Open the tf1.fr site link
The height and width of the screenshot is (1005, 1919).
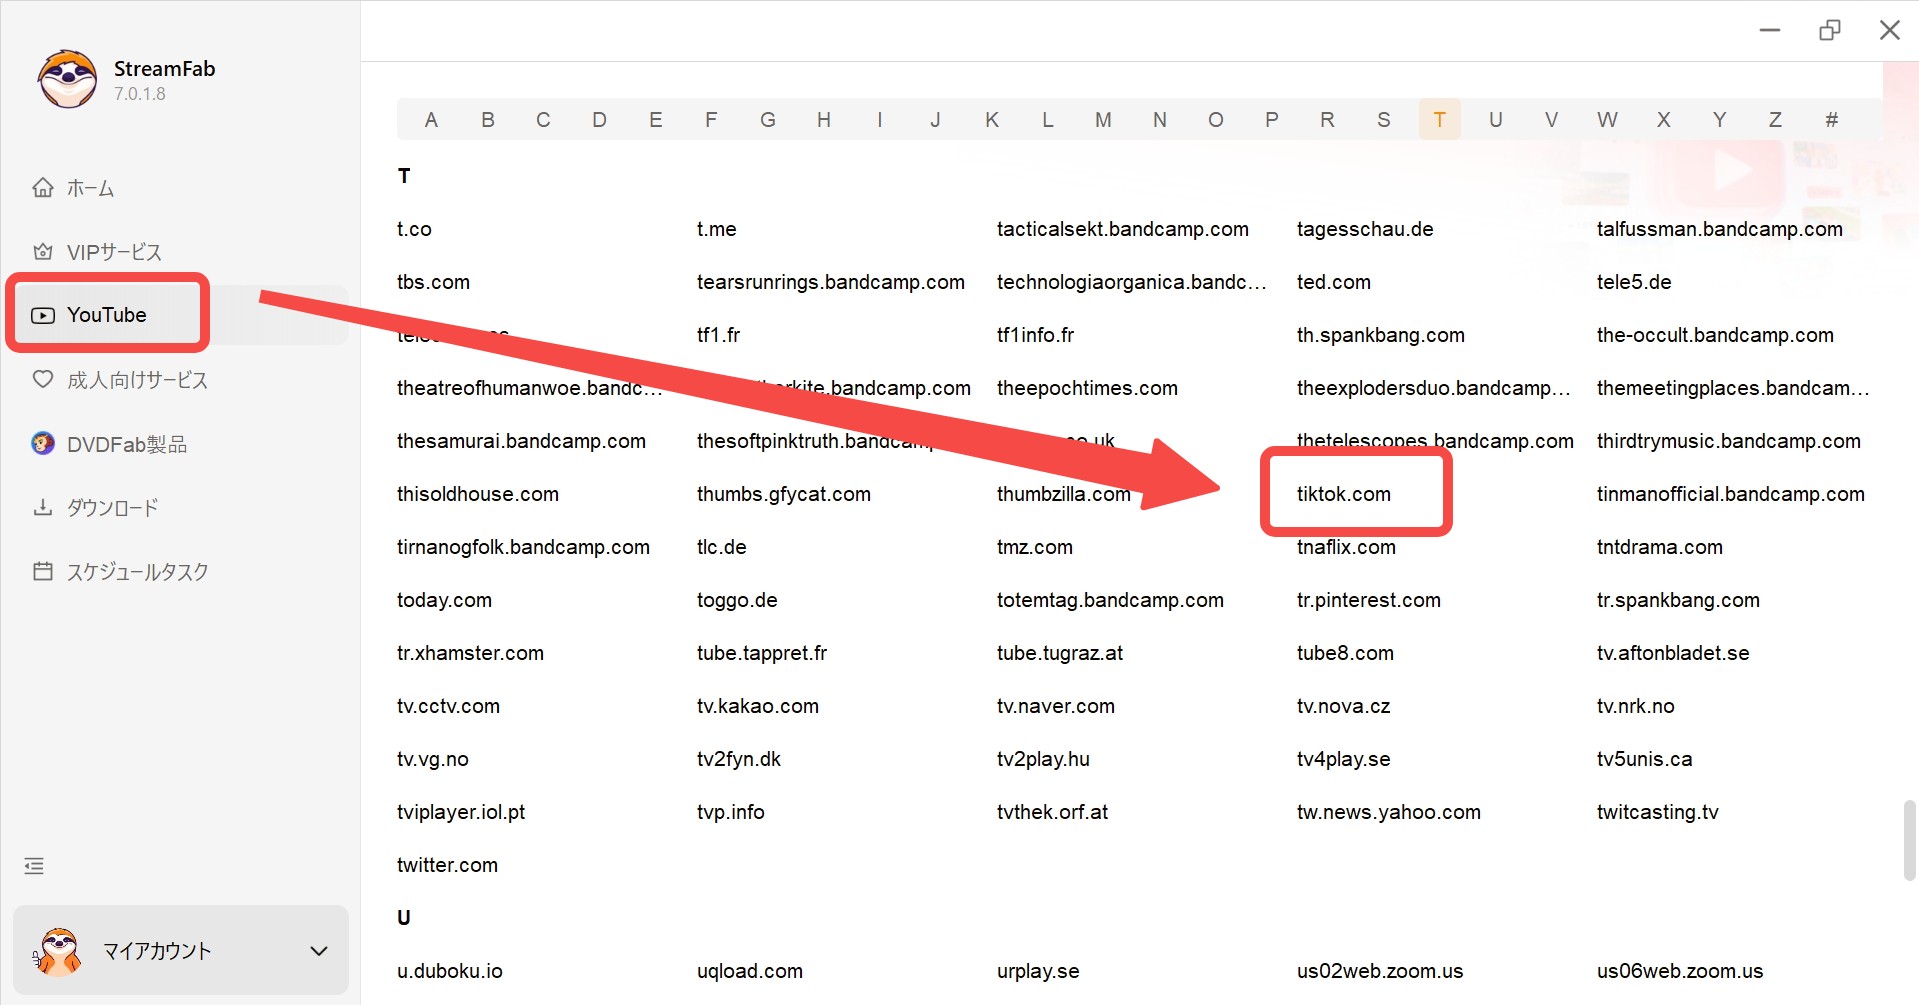pyautogui.click(x=718, y=335)
